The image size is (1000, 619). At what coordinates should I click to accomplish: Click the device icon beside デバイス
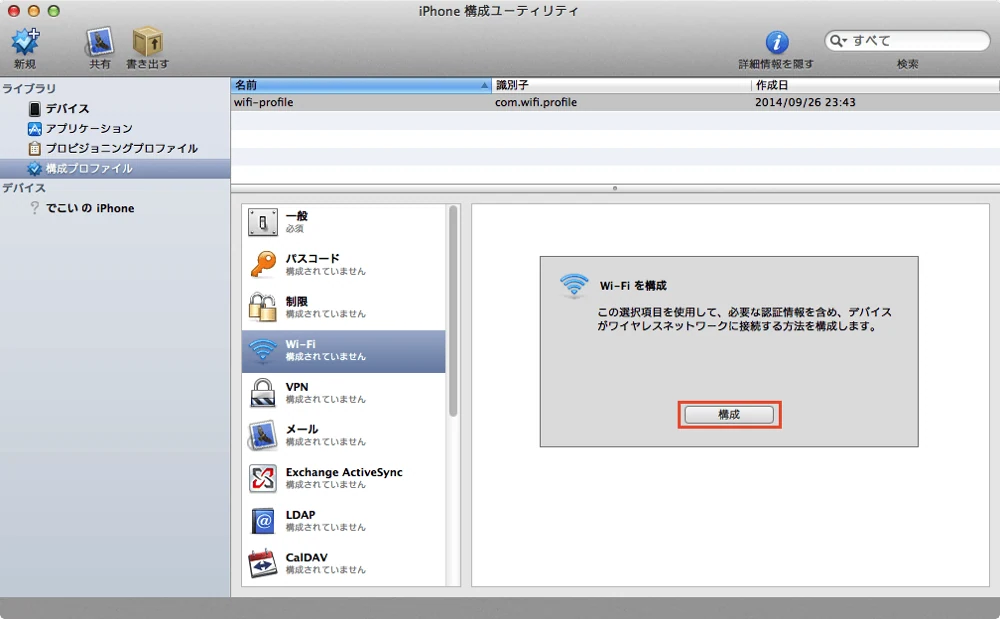point(35,108)
